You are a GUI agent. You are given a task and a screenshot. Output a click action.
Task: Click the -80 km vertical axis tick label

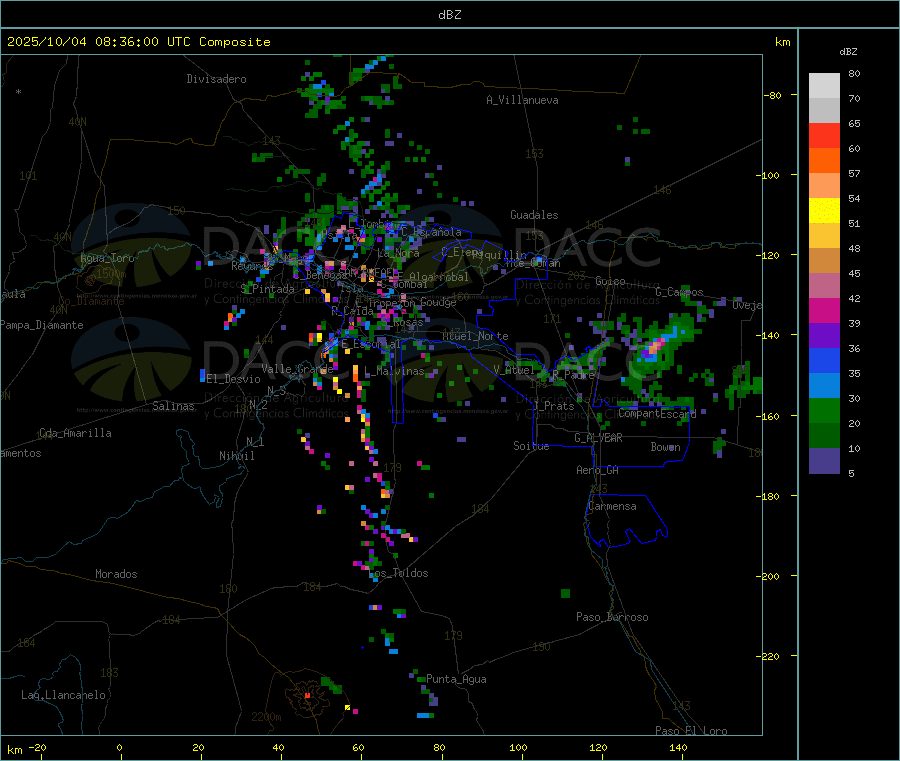pos(772,95)
